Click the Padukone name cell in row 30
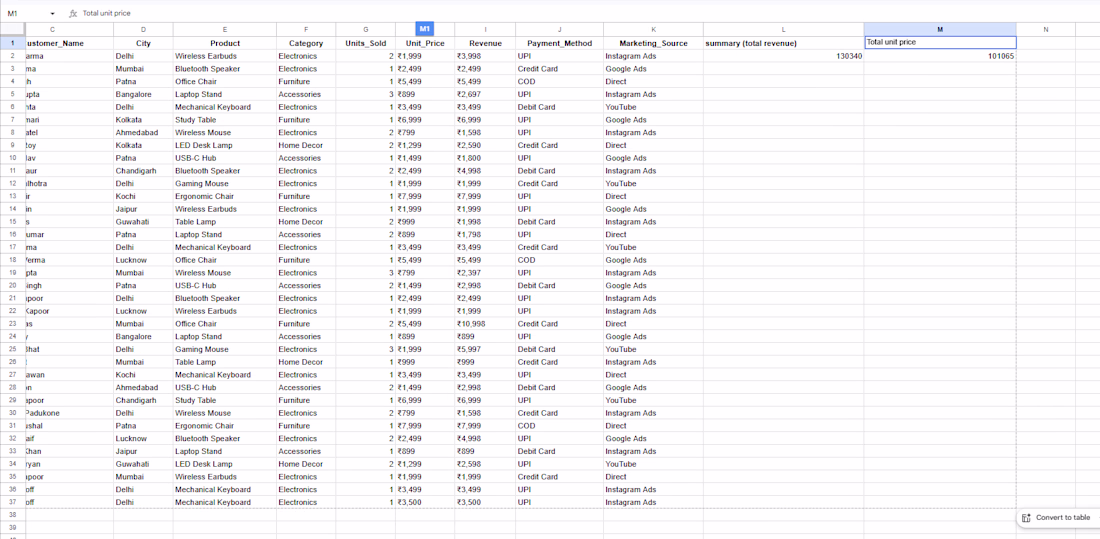Image resolution: width=1100 pixels, height=539 pixels. coord(69,413)
